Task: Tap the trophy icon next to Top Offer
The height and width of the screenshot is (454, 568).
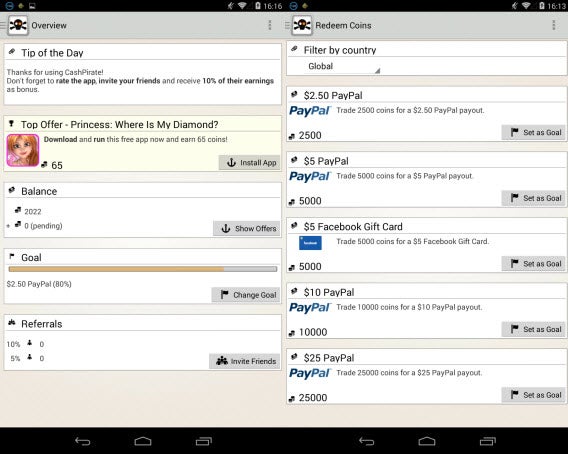Action: [x=12, y=124]
